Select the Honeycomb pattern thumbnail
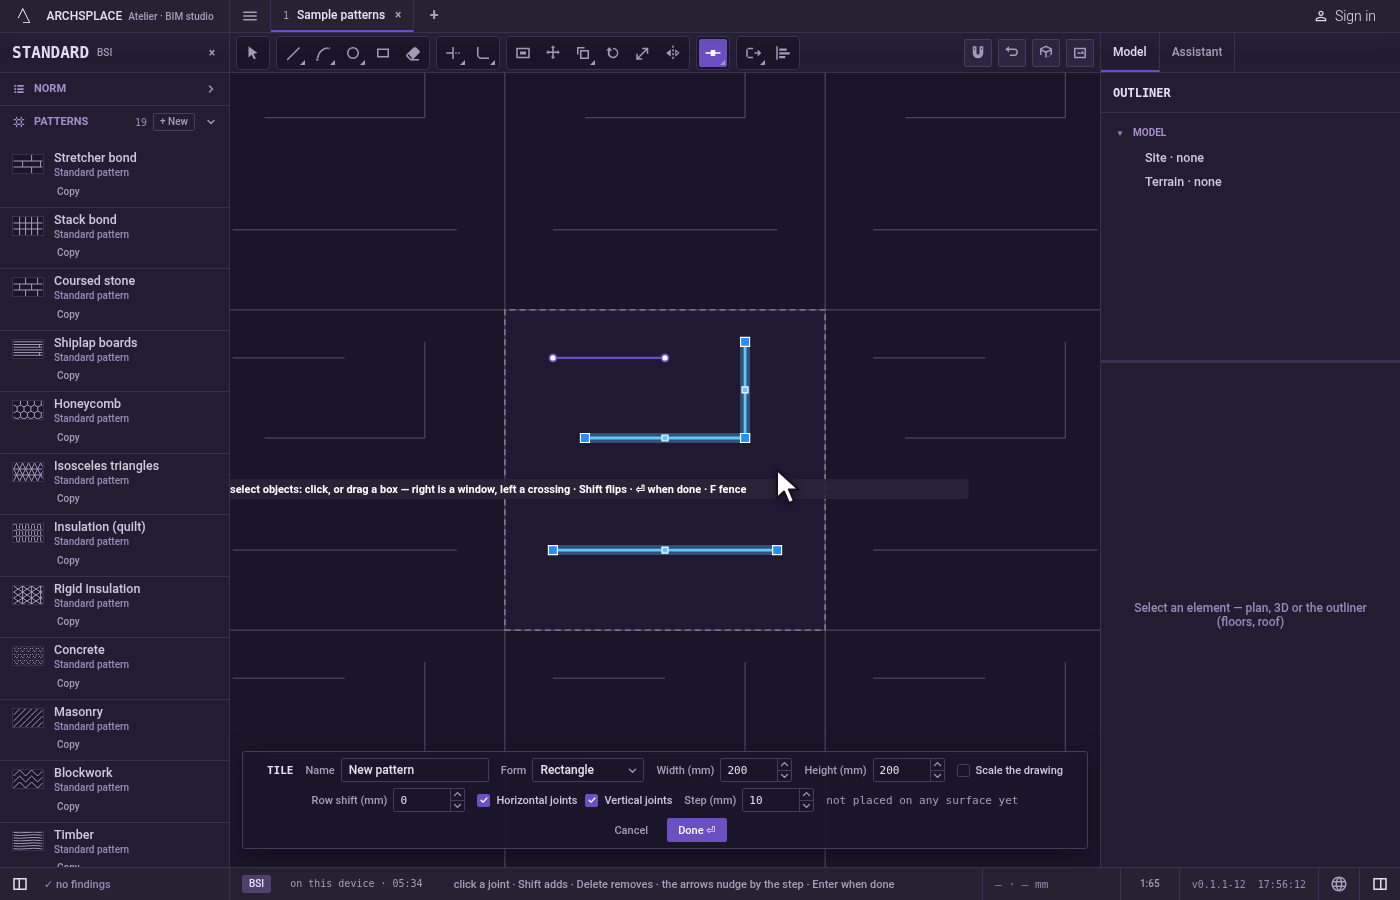 pyautogui.click(x=28, y=410)
